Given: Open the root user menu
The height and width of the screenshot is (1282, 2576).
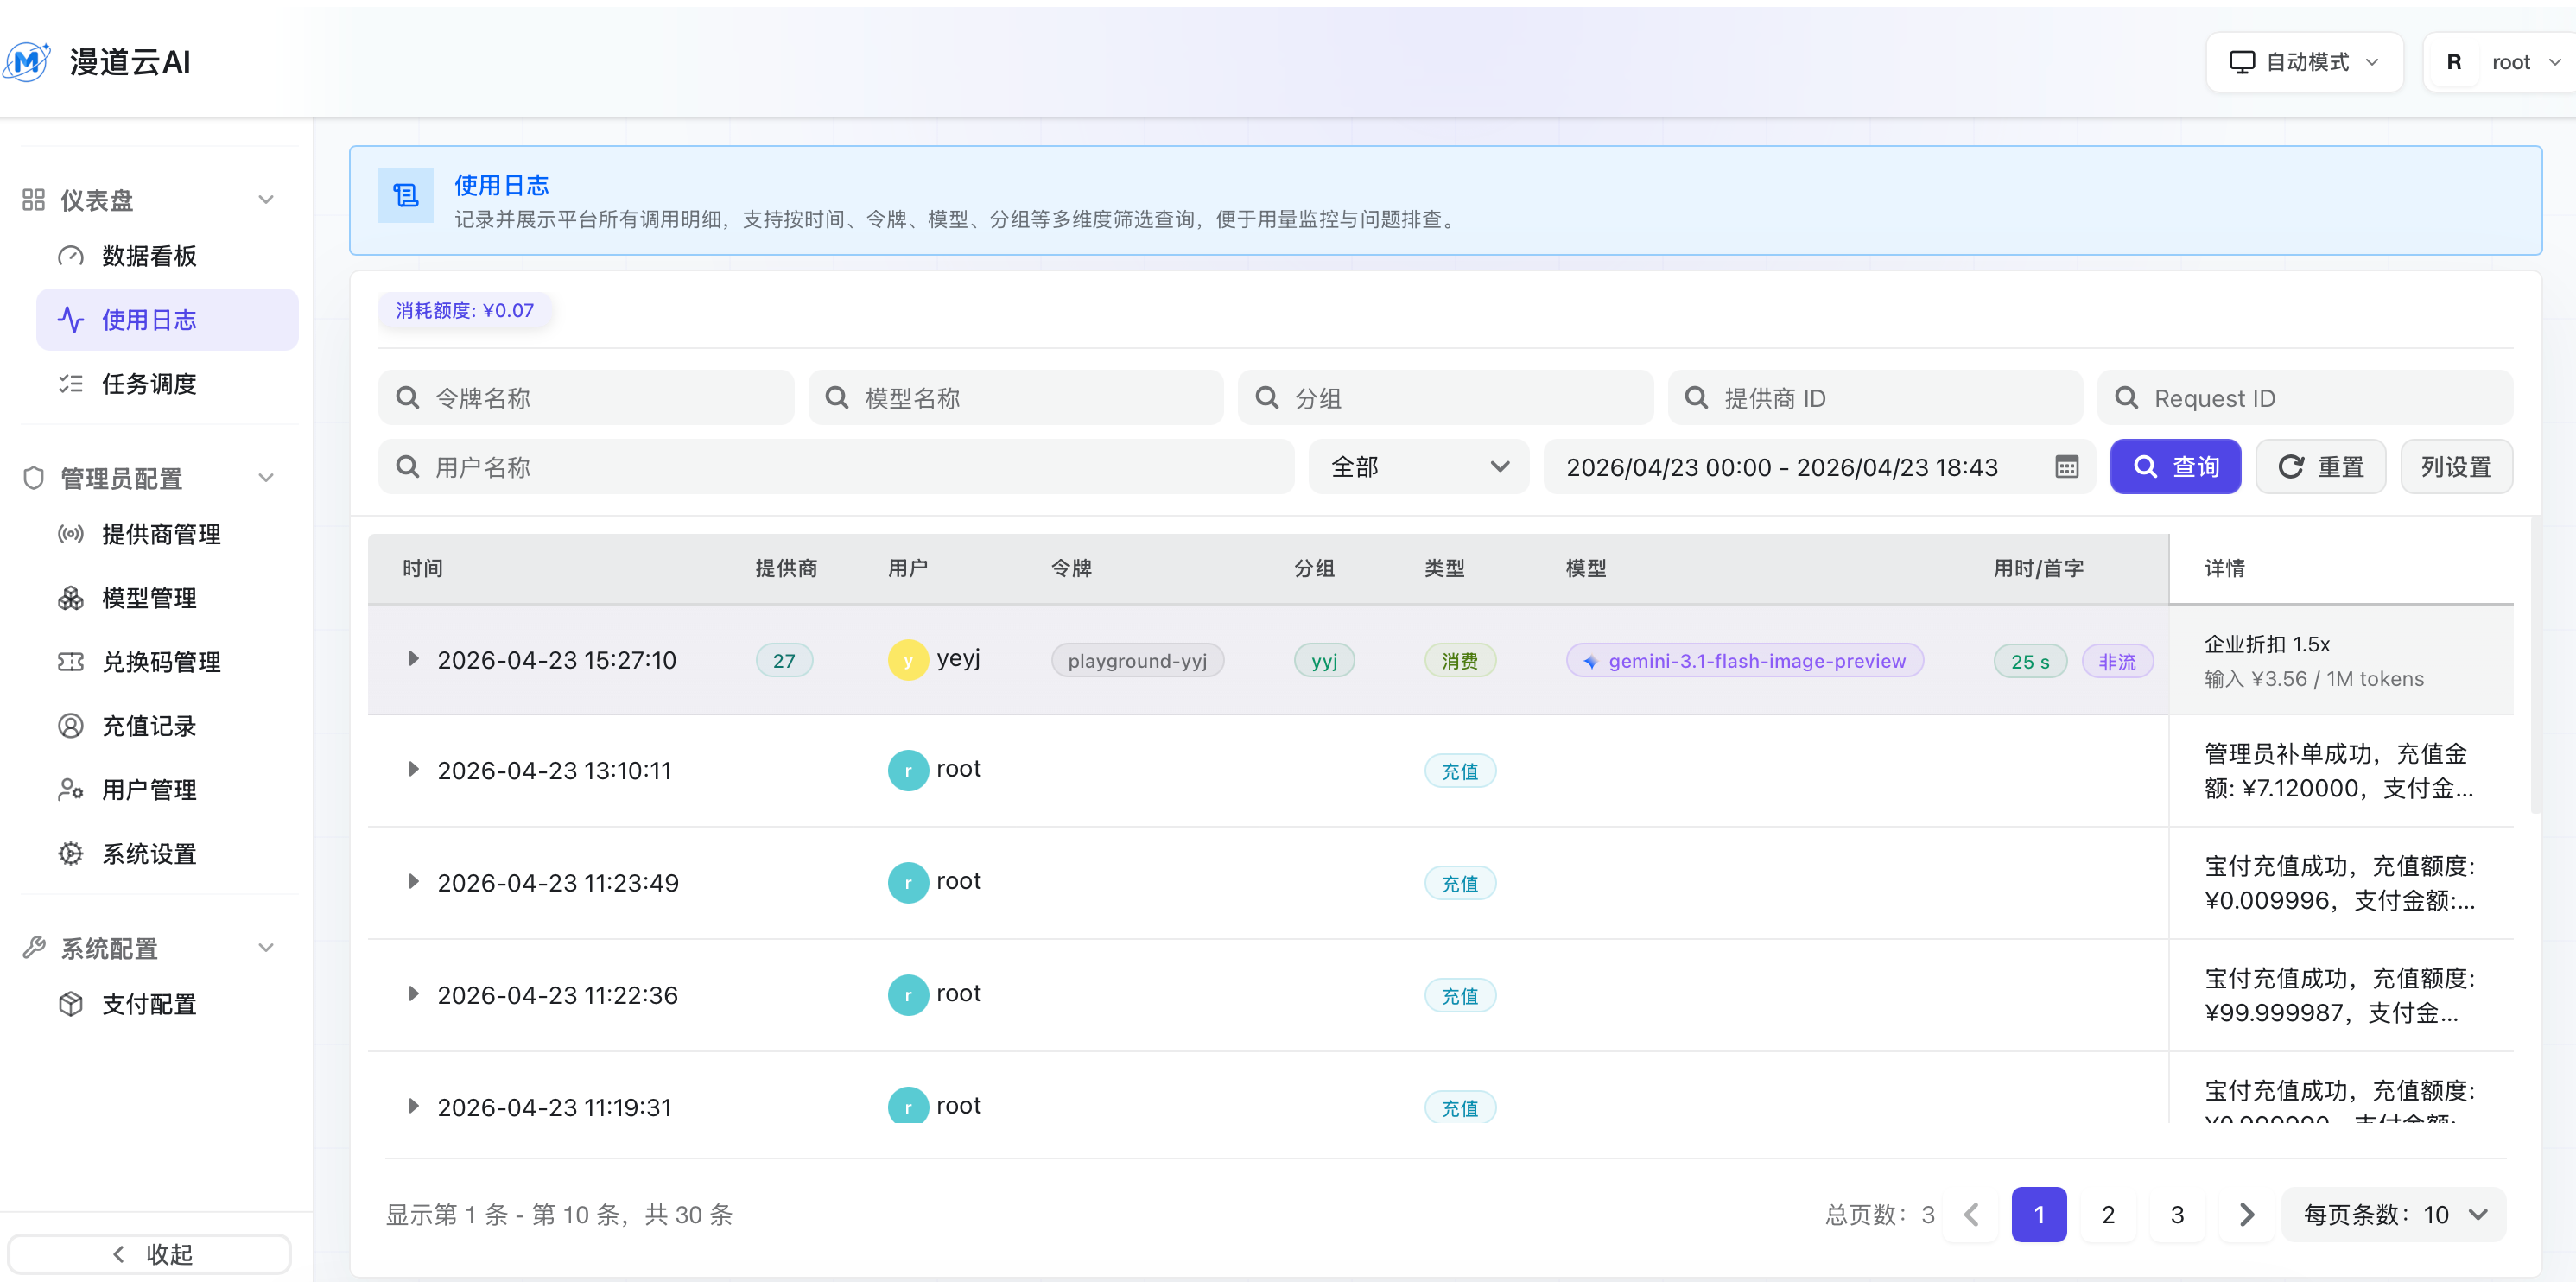Looking at the screenshot, I should [x=2502, y=62].
